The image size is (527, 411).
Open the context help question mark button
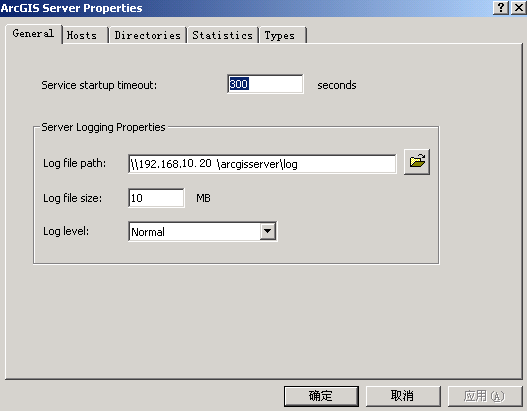pos(501,7)
